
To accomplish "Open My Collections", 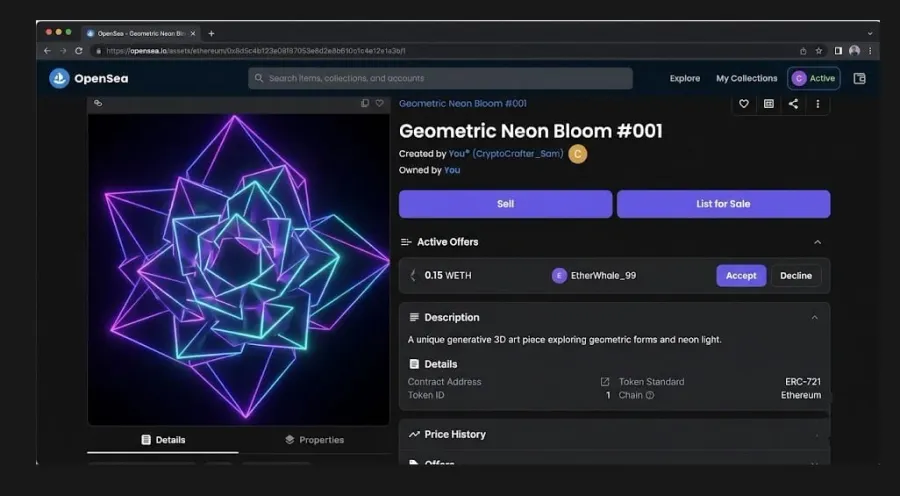I will point(746,79).
